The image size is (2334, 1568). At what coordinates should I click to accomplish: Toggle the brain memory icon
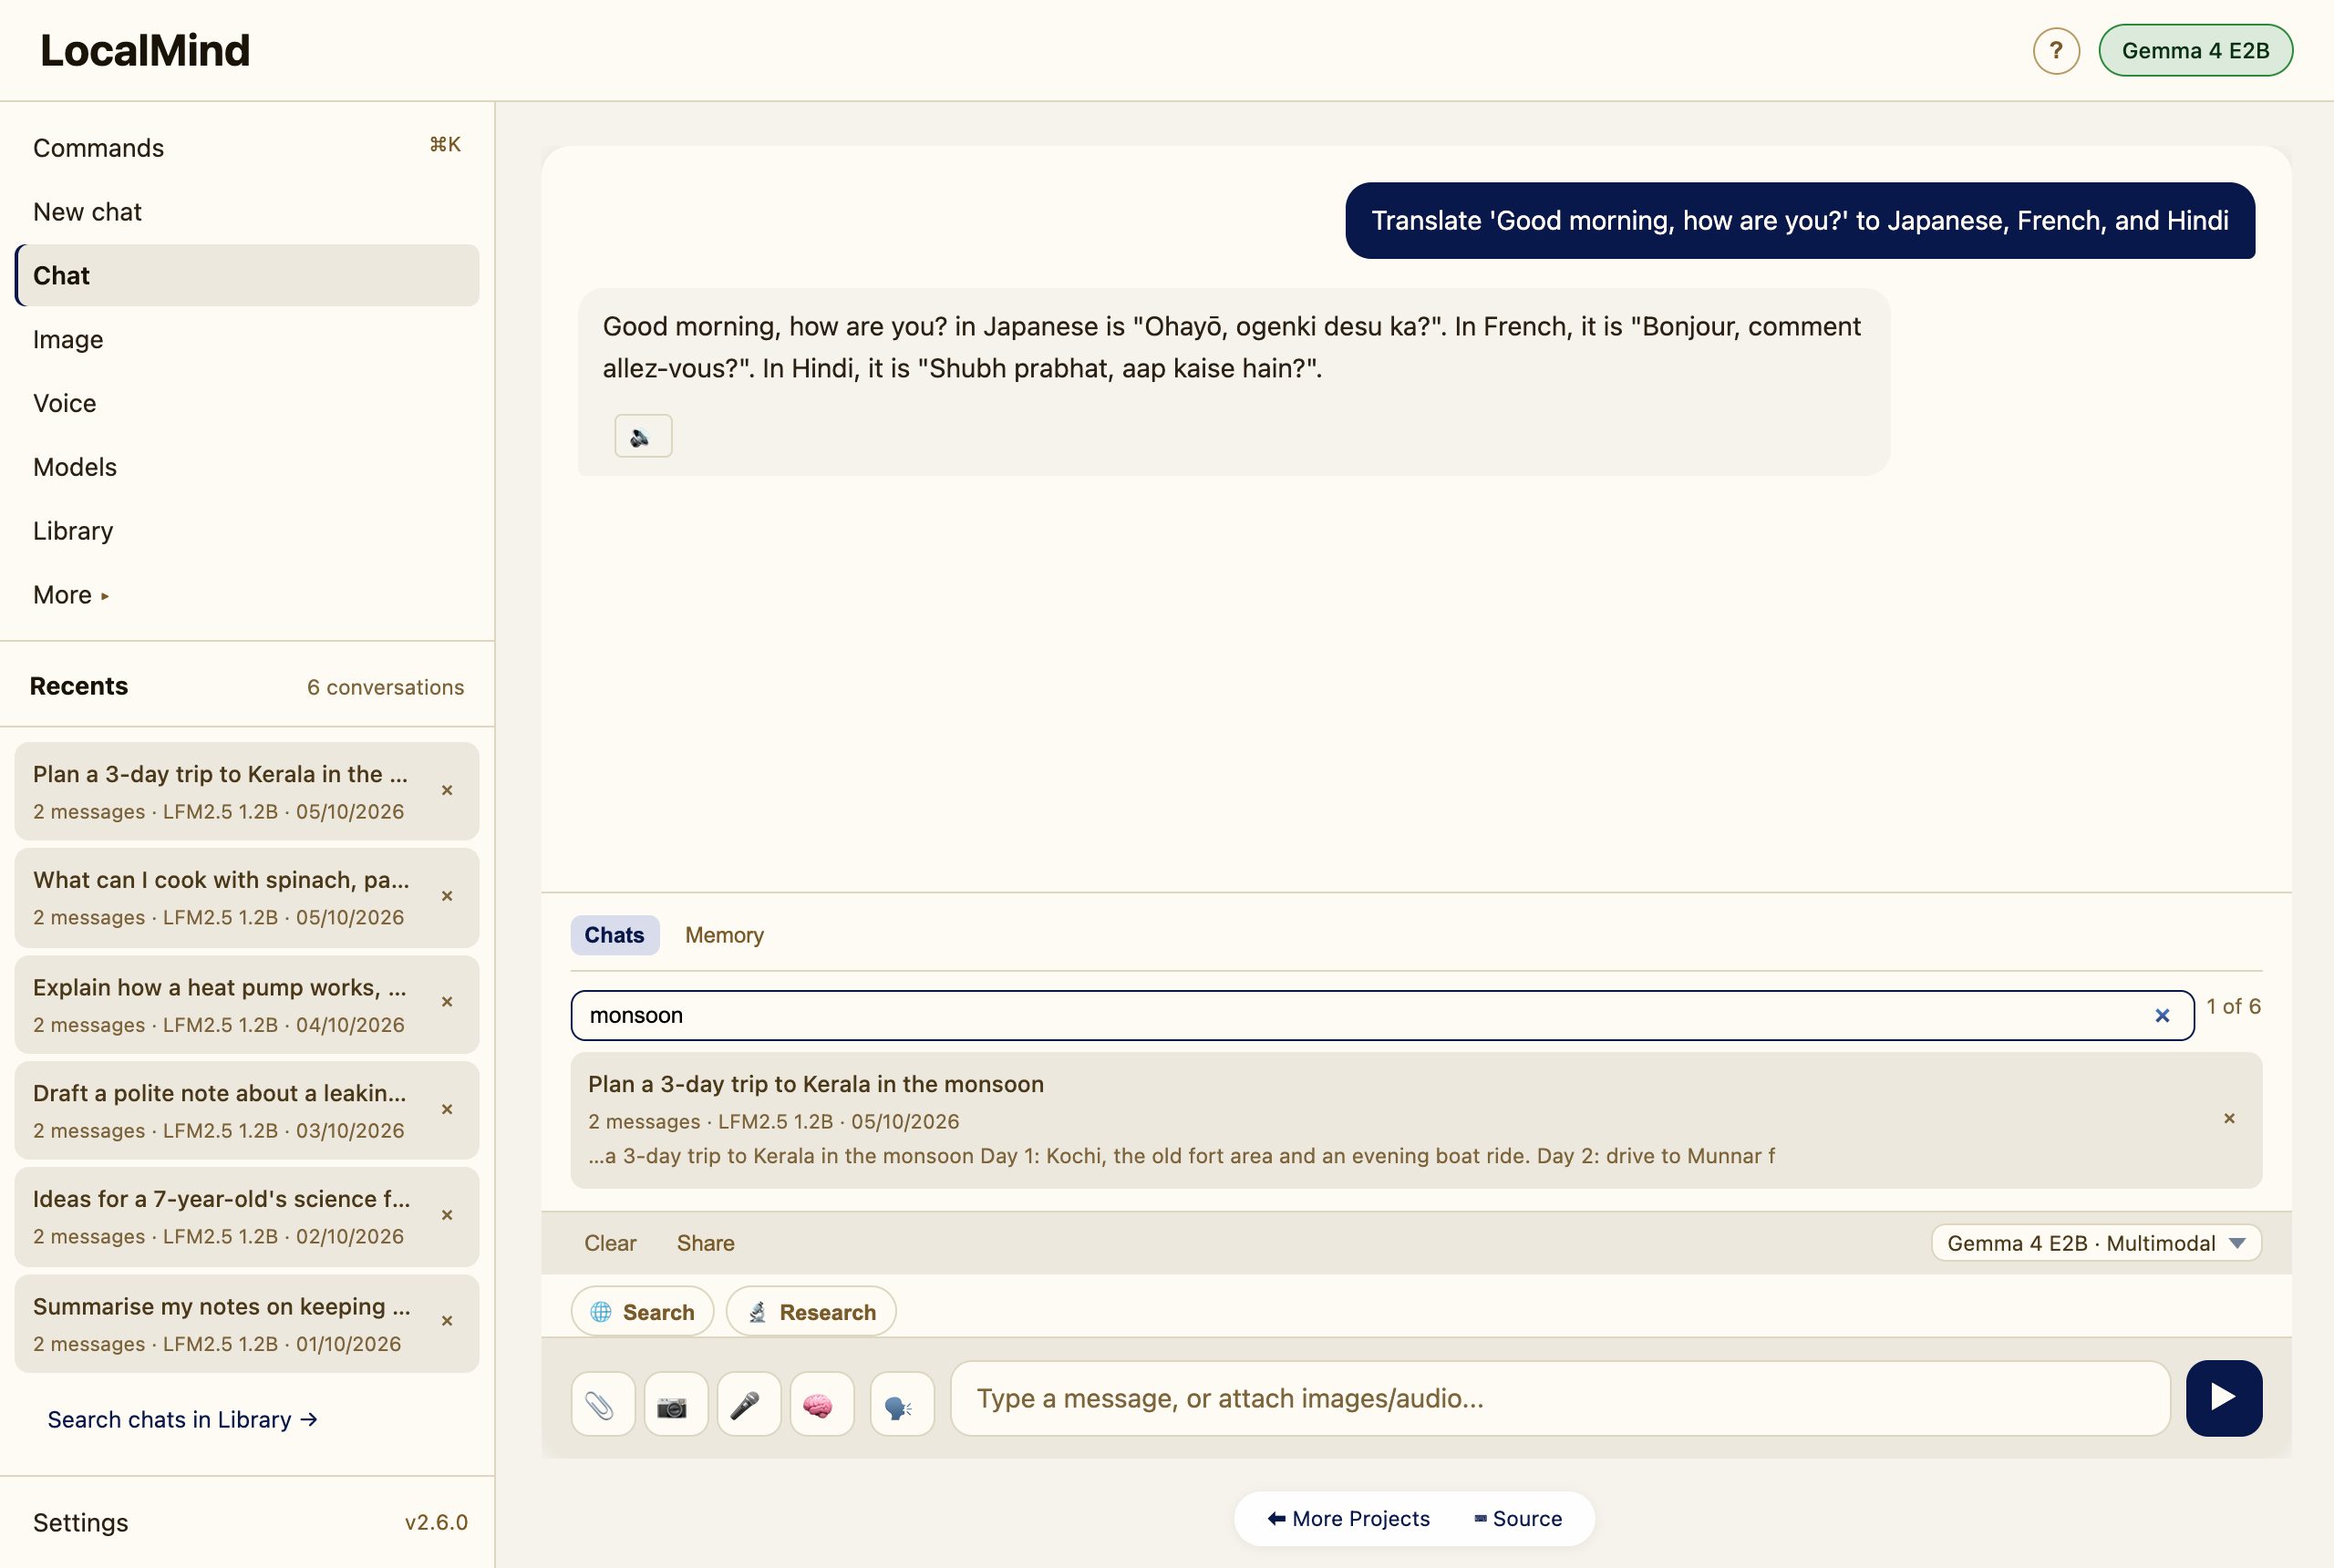coord(822,1404)
